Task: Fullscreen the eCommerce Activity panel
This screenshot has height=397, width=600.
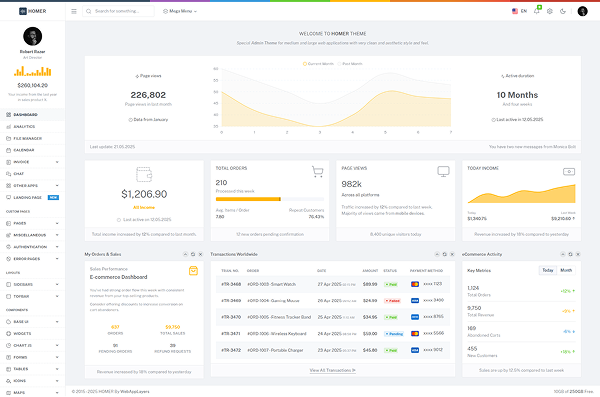Action: click(x=571, y=254)
